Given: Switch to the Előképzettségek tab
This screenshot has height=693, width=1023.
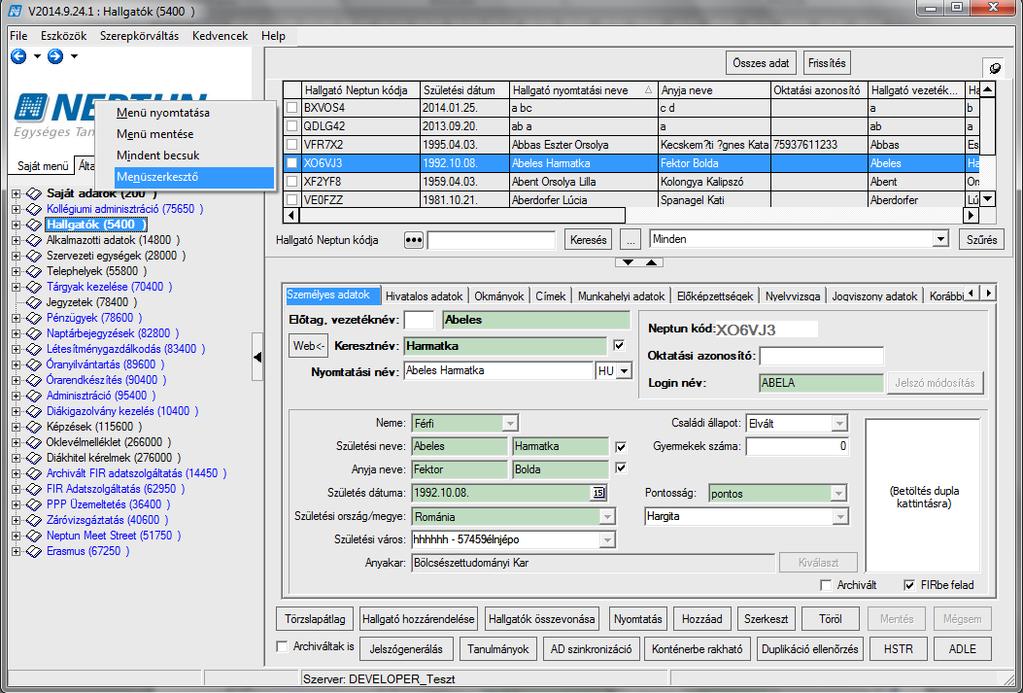Looking at the screenshot, I should pos(715,296).
